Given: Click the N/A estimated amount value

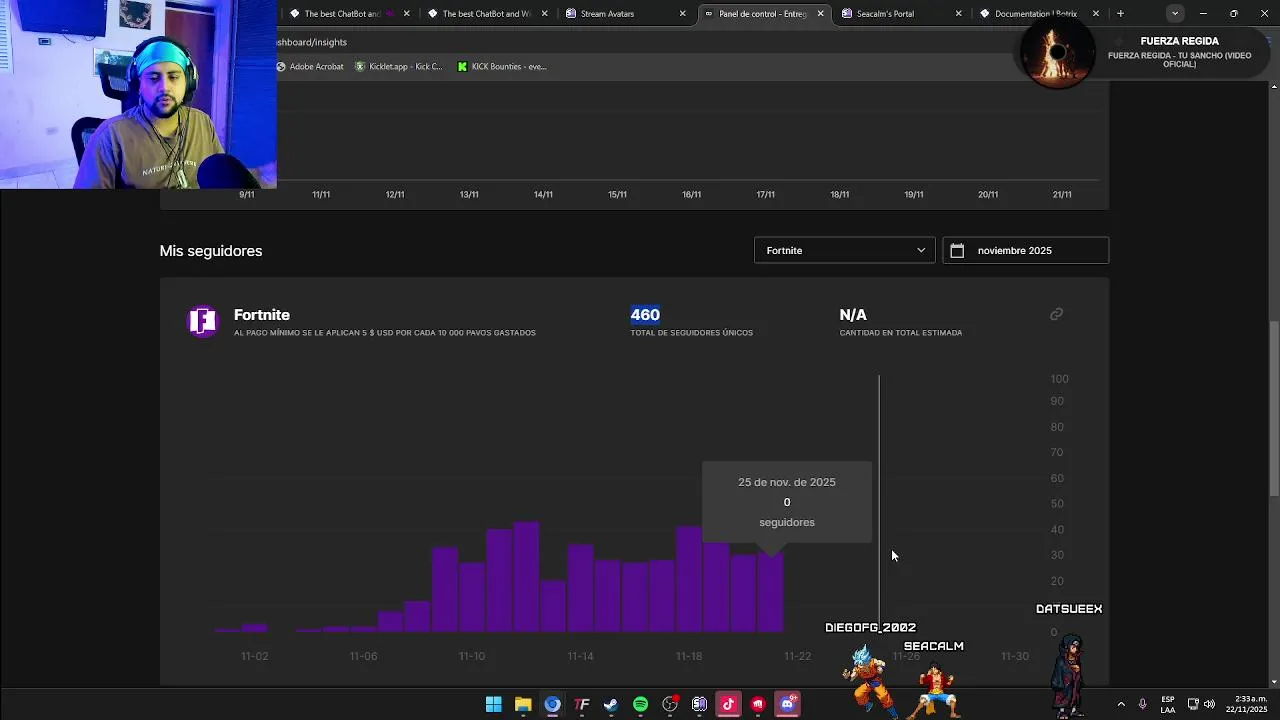Looking at the screenshot, I should coord(853,315).
